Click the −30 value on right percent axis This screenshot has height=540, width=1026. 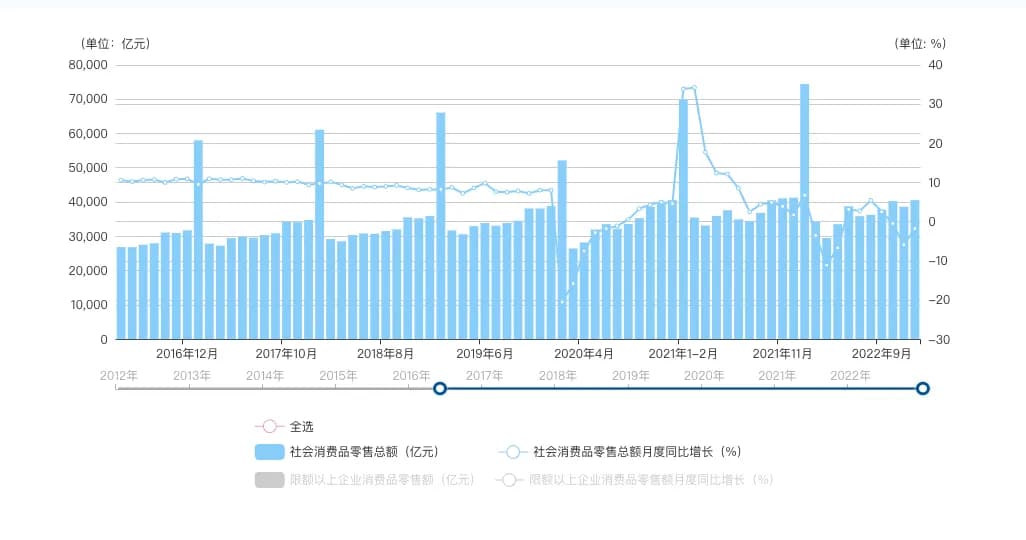[x=938, y=340]
